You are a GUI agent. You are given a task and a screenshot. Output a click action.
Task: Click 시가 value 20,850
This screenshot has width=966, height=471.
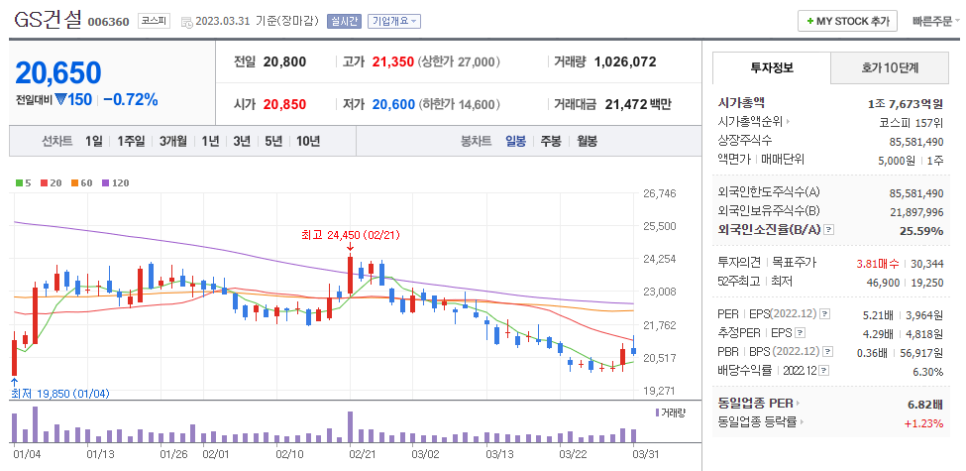[285, 104]
